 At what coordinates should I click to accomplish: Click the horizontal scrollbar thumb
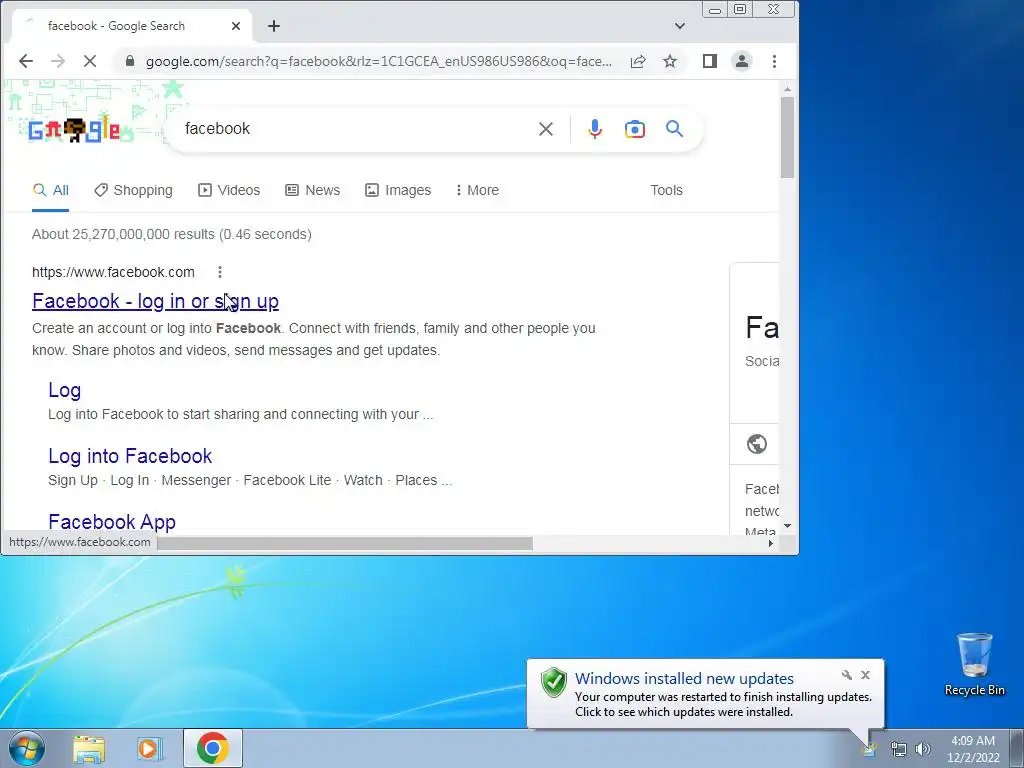click(345, 543)
